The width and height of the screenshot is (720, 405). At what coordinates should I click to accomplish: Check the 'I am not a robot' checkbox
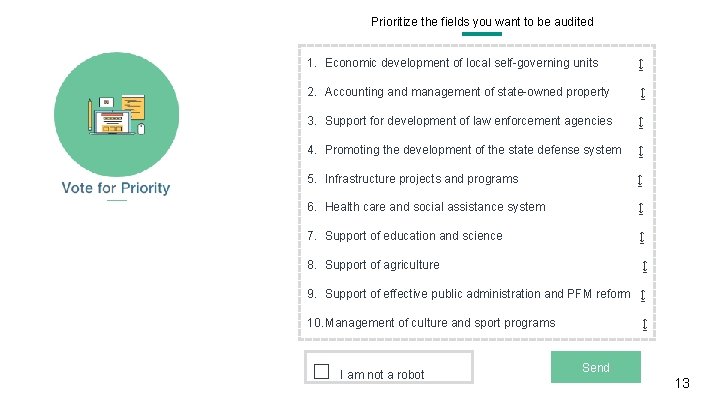(321, 372)
